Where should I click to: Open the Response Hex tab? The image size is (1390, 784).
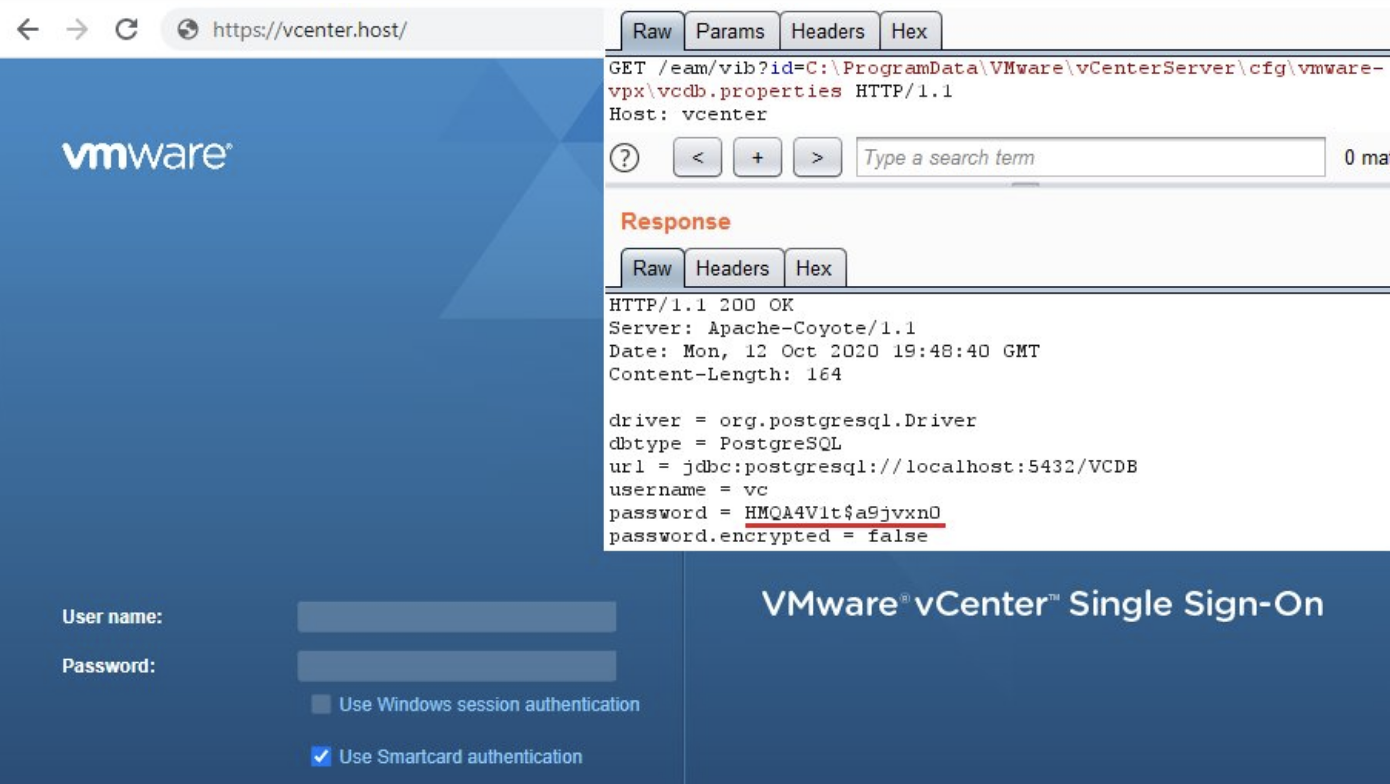814,268
